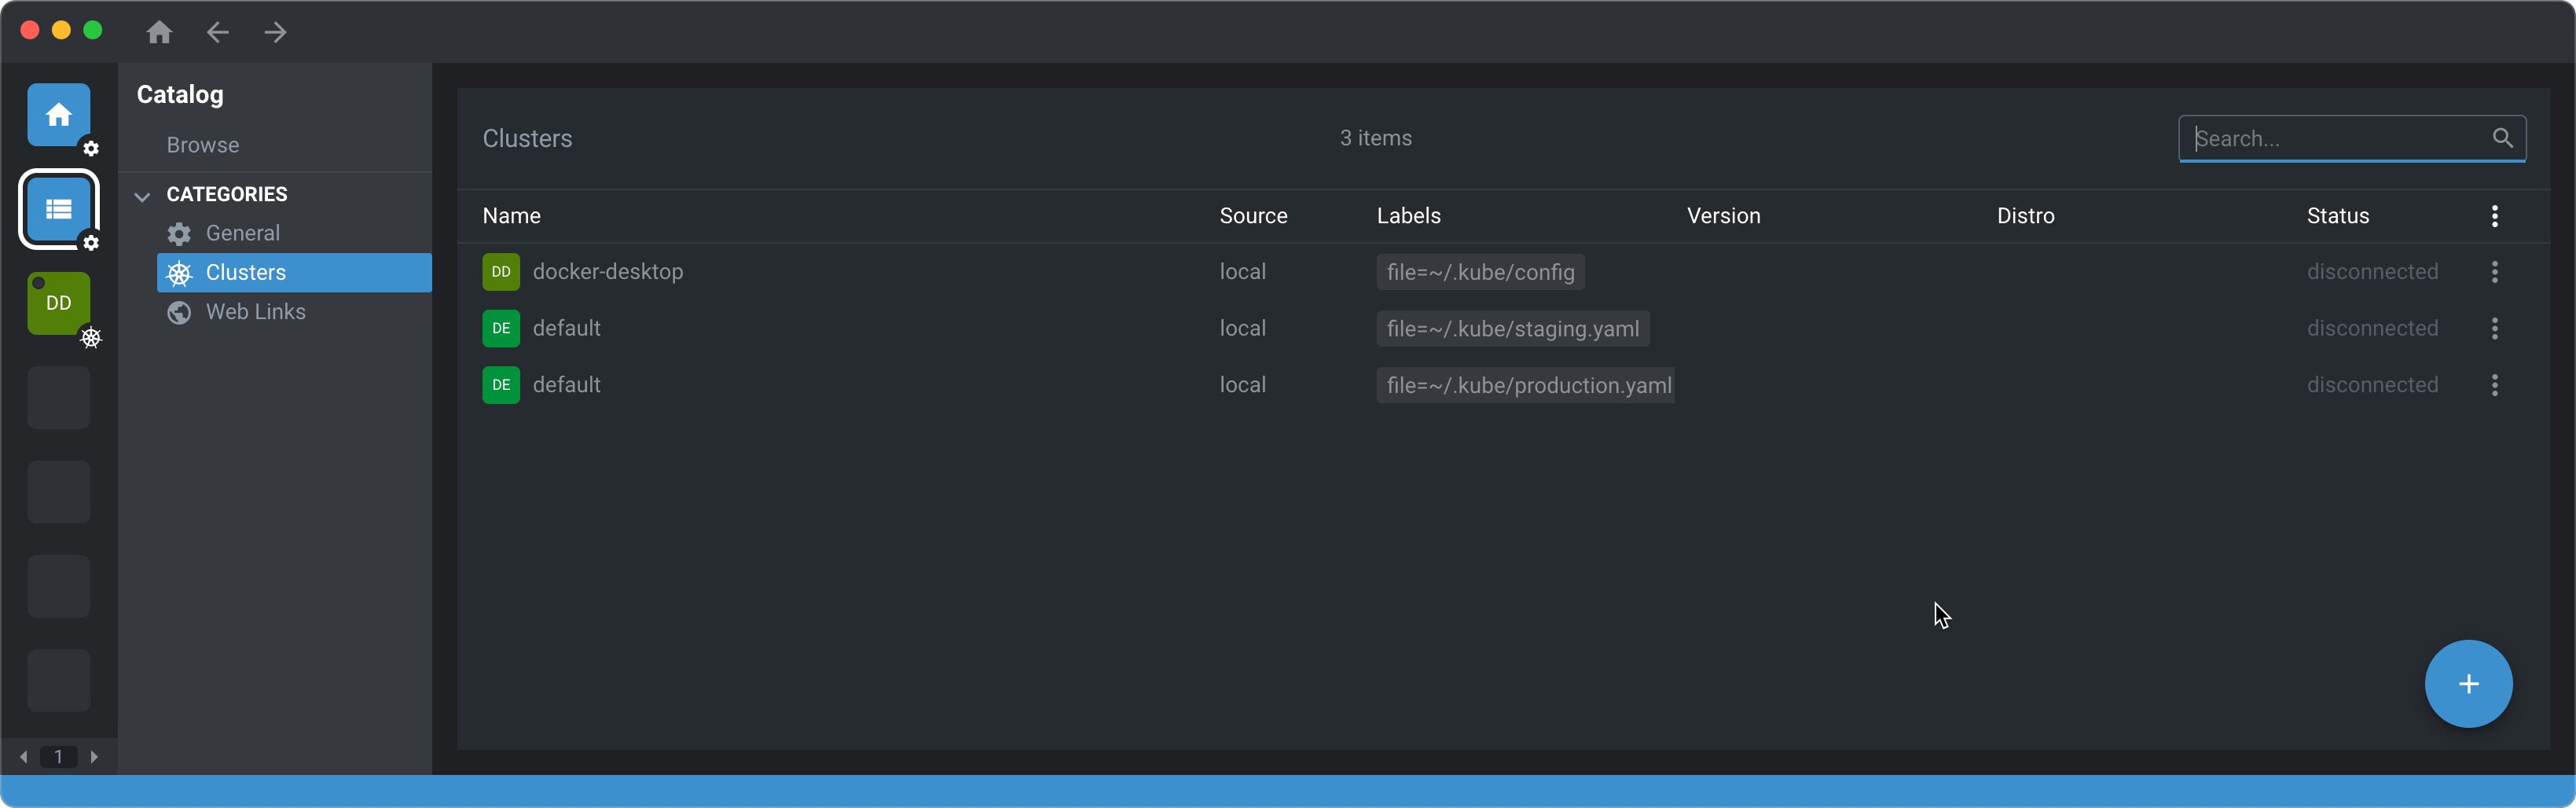Open the DD docker-desktop cluster icon
Image resolution: width=2576 pixels, height=808 pixels.
59,302
